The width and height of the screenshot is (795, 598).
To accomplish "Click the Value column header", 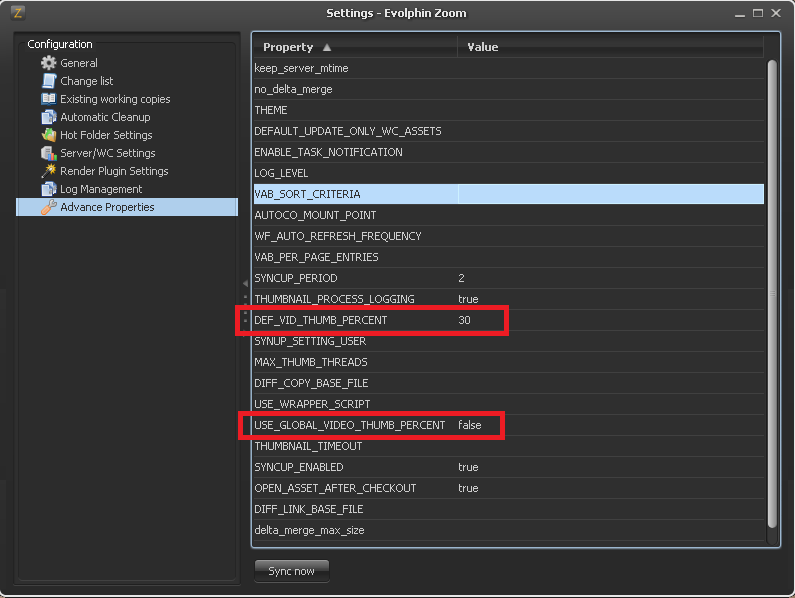I will [x=610, y=47].
